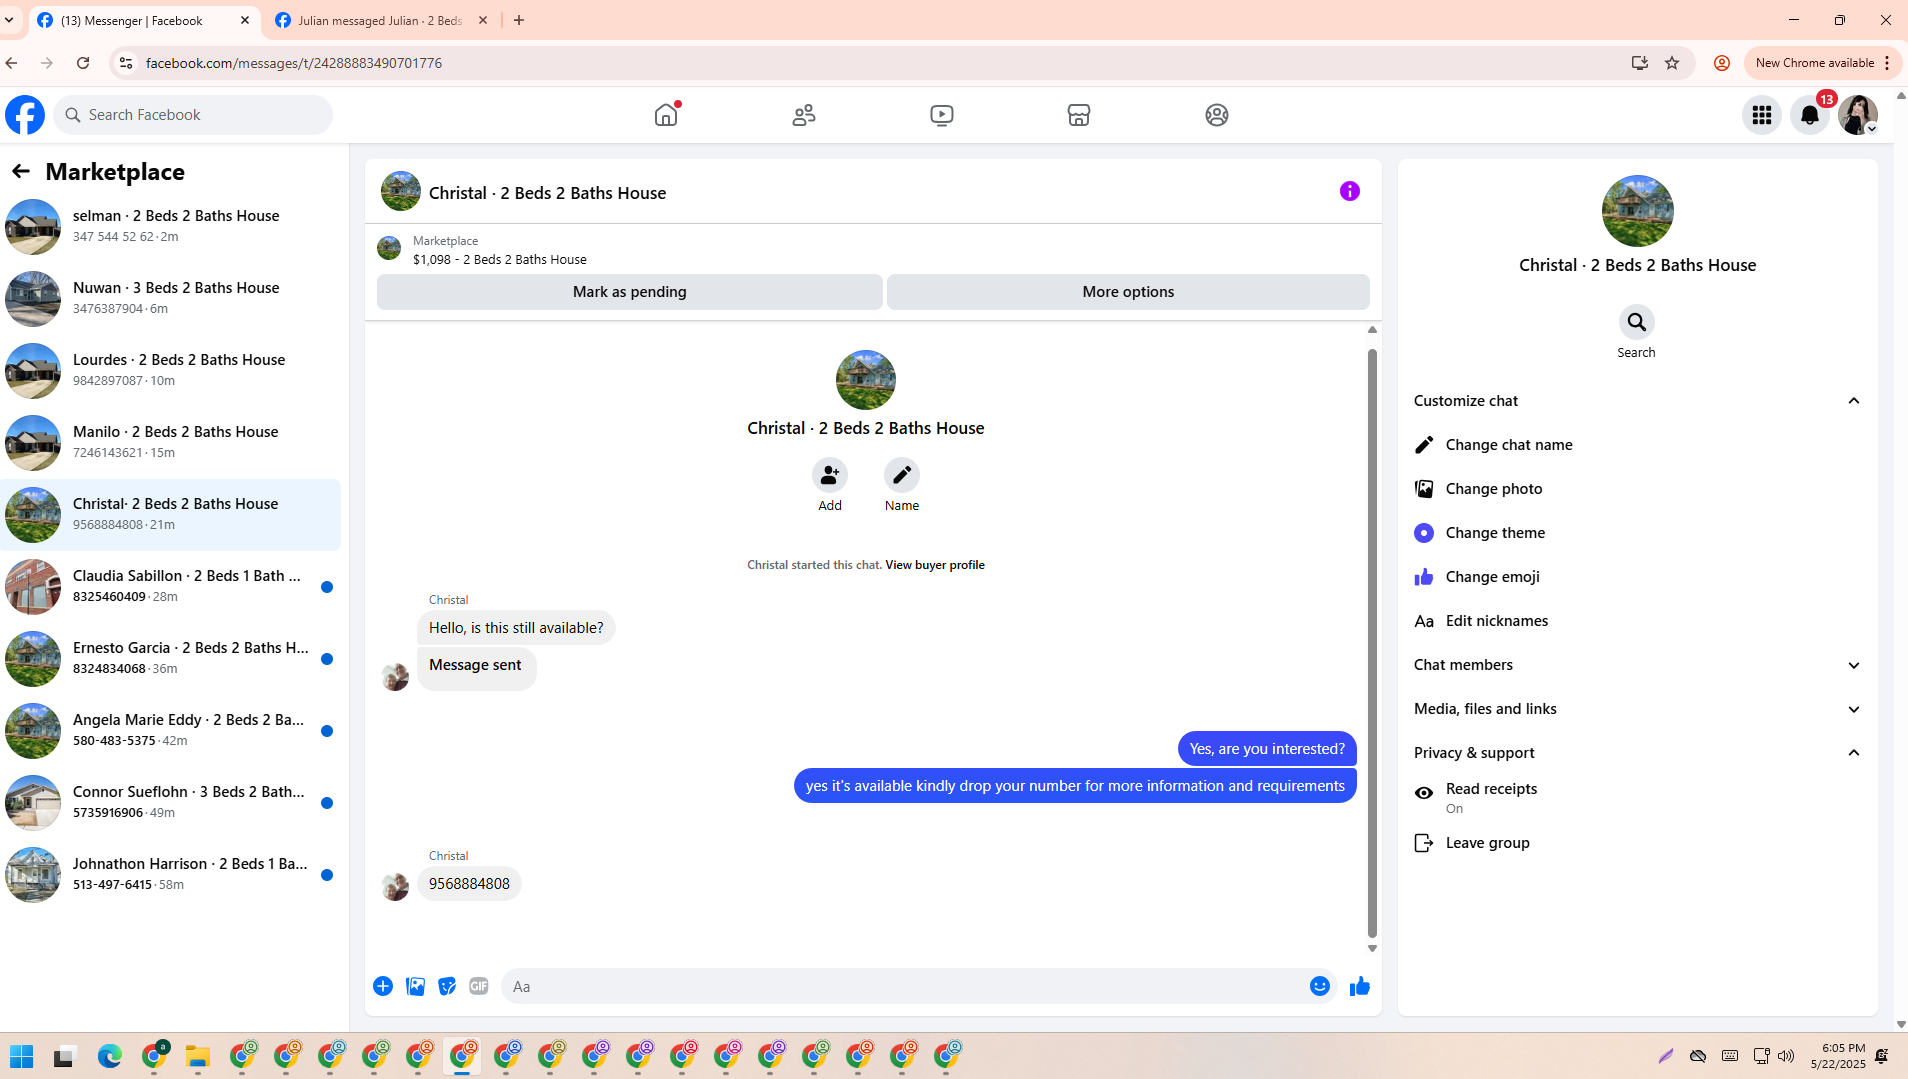Click chat scrollbar down arrow
1908x1079 pixels.
[x=1372, y=948]
